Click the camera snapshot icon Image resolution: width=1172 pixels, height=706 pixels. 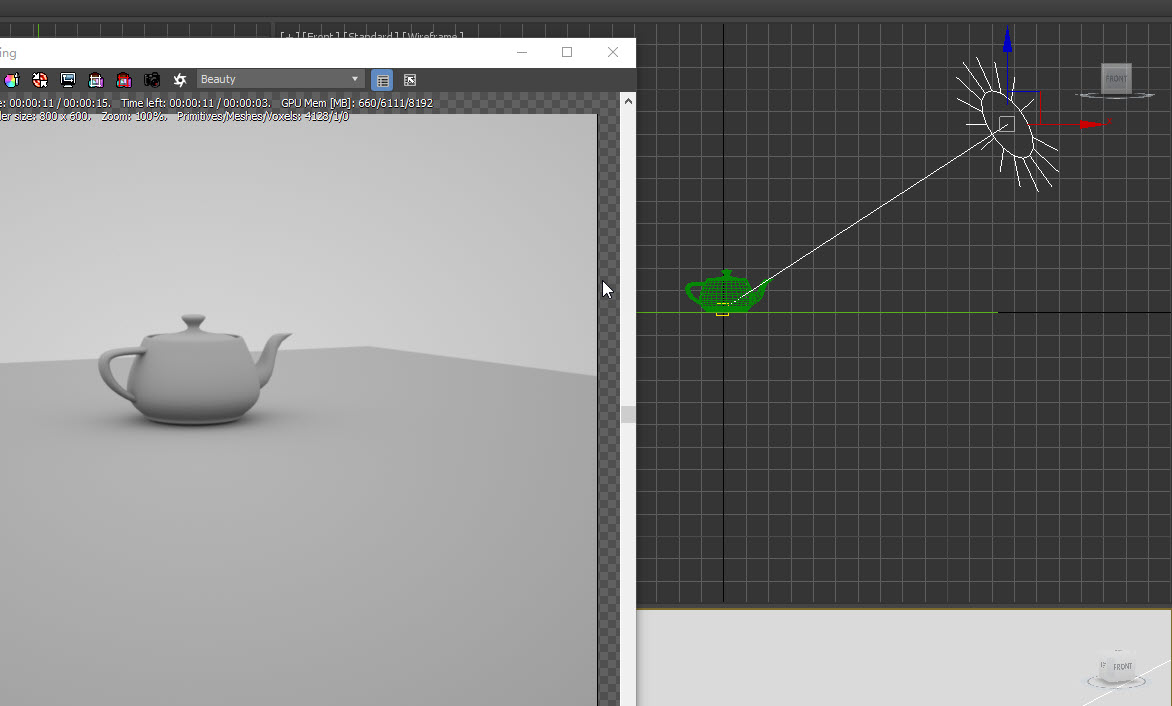pos(152,80)
